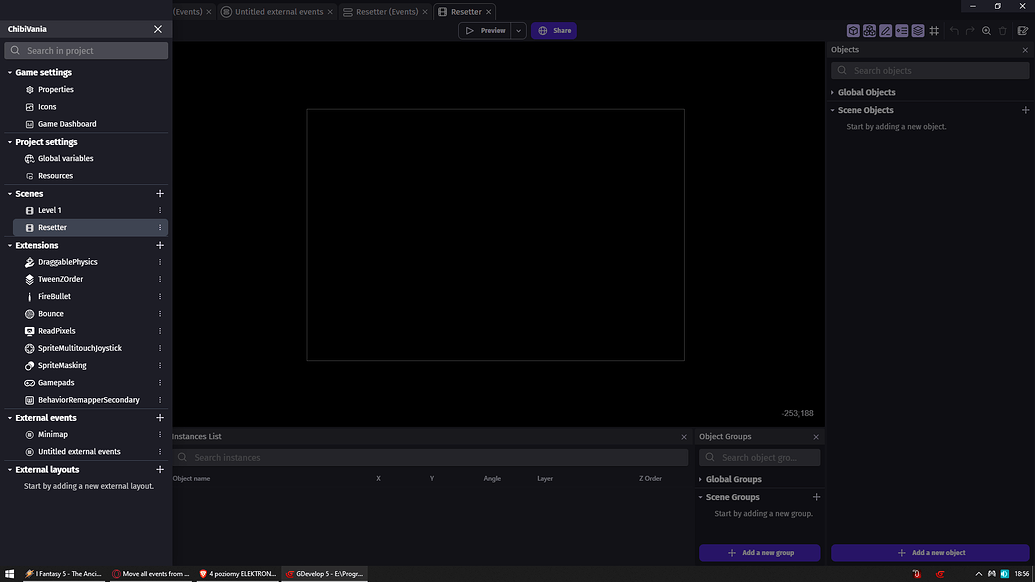Add a new external layout plus icon
This screenshot has height=582, width=1035.
pyautogui.click(x=160, y=470)
